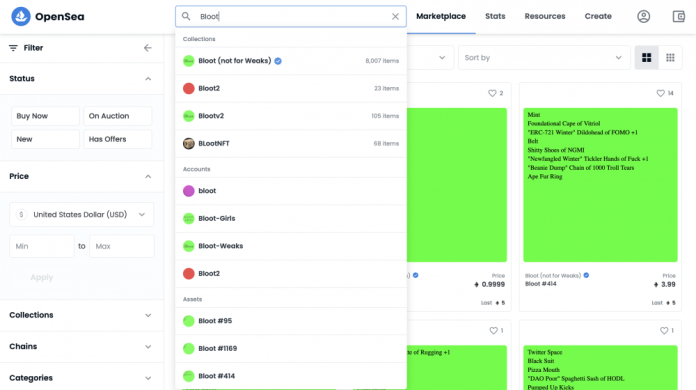
Task: Toggle the Has Offers status filter
Action: pos(118,139)
